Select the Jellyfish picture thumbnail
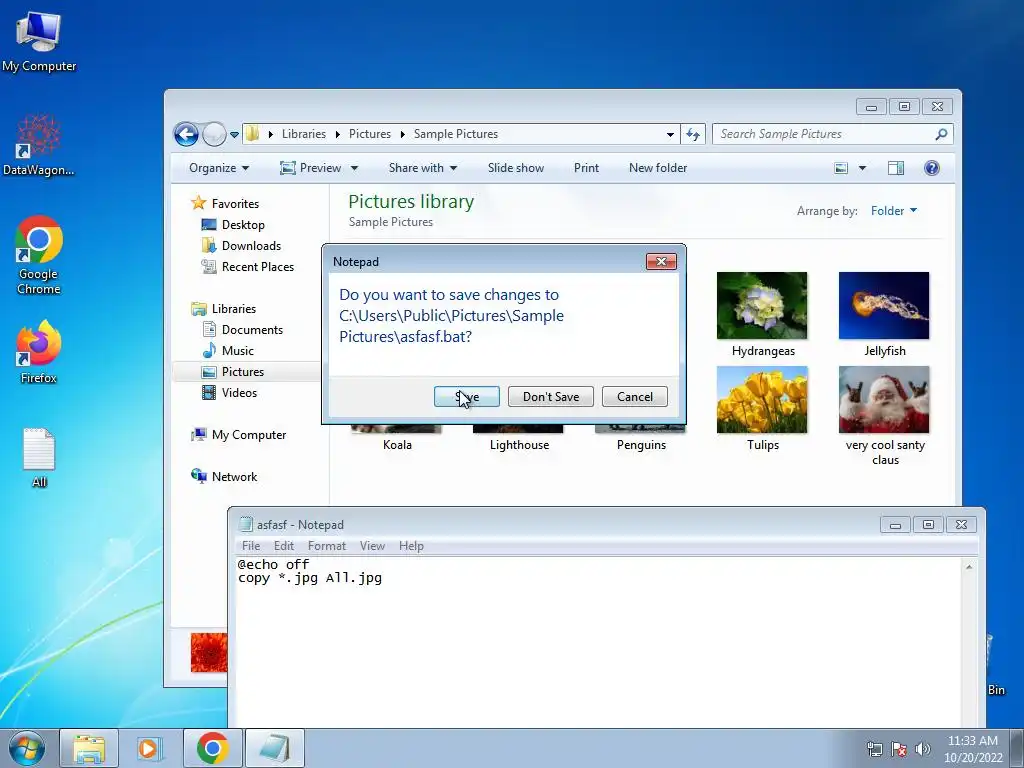The height and width of the screenshot is (768, 1024). (884, 306)
